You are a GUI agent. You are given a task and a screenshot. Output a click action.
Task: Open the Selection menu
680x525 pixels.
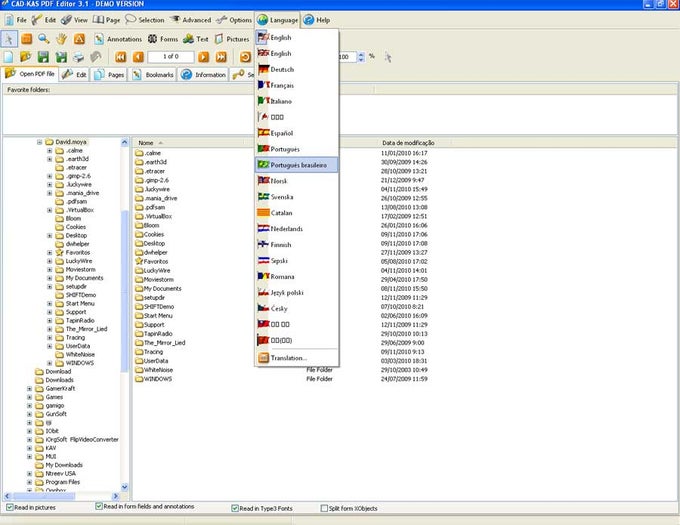coord(145,20)
